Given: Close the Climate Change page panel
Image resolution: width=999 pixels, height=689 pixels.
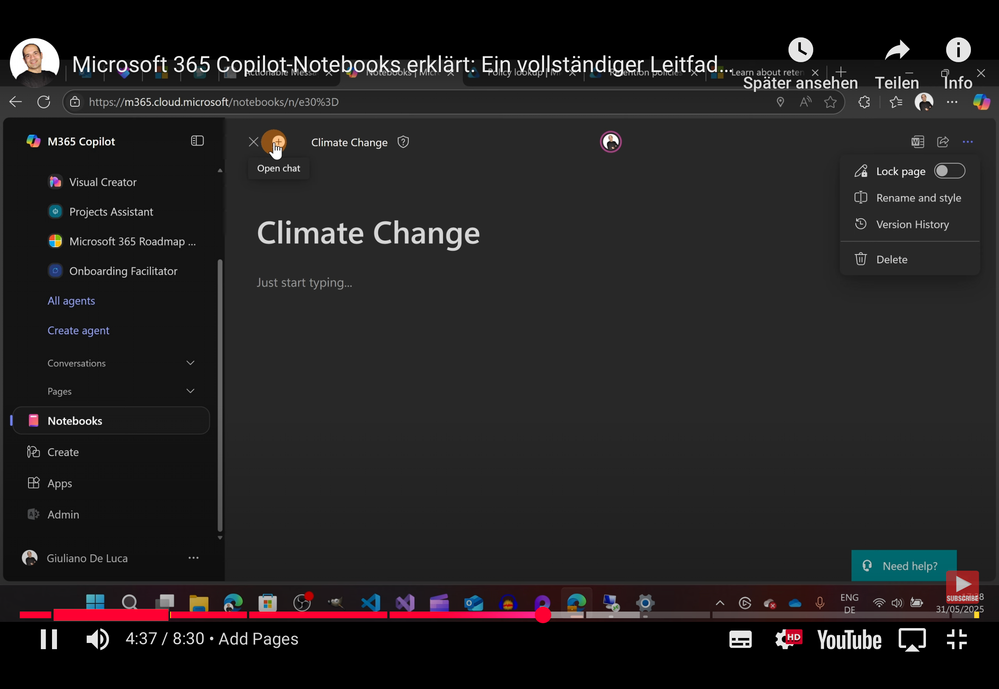Looking at the screenshot, I should 253,141.
